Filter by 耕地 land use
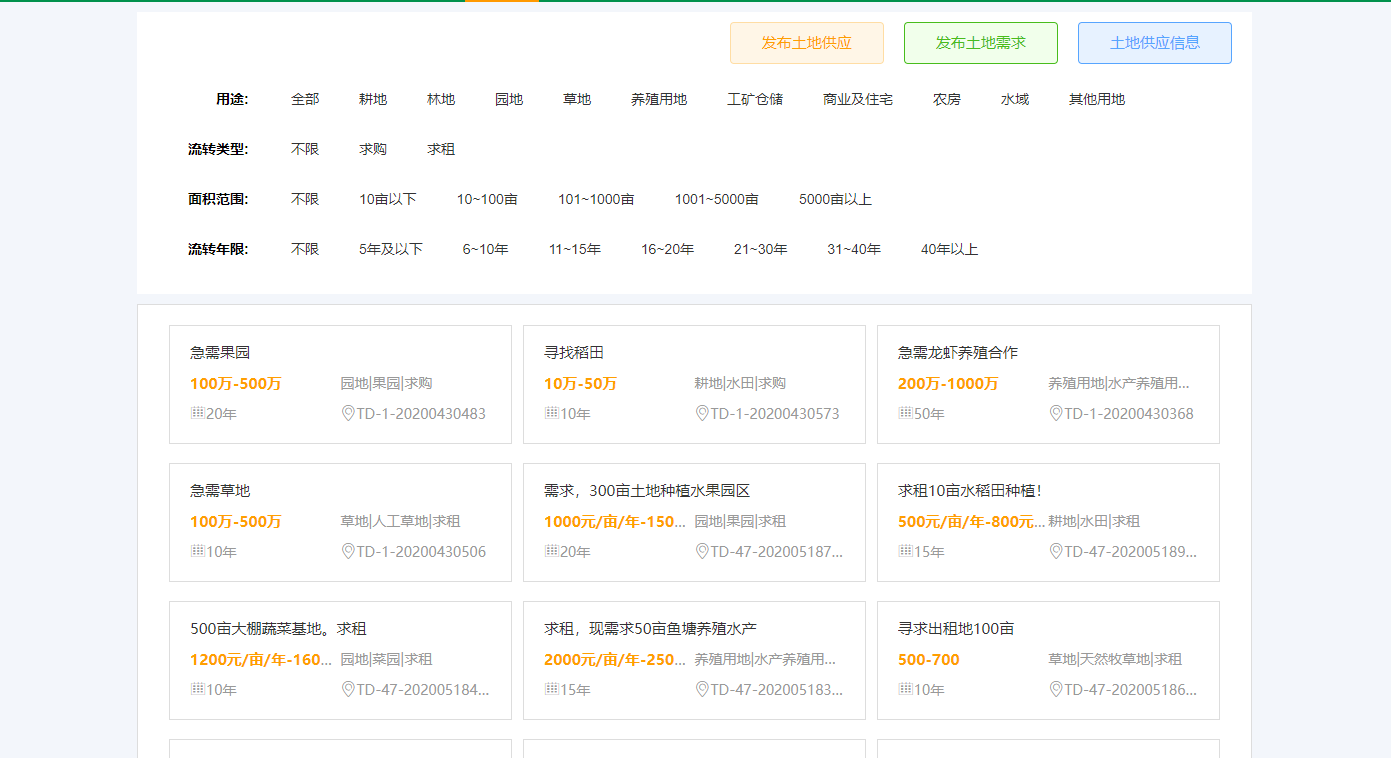Viewport: 1391px width, 758px height. 373,99
